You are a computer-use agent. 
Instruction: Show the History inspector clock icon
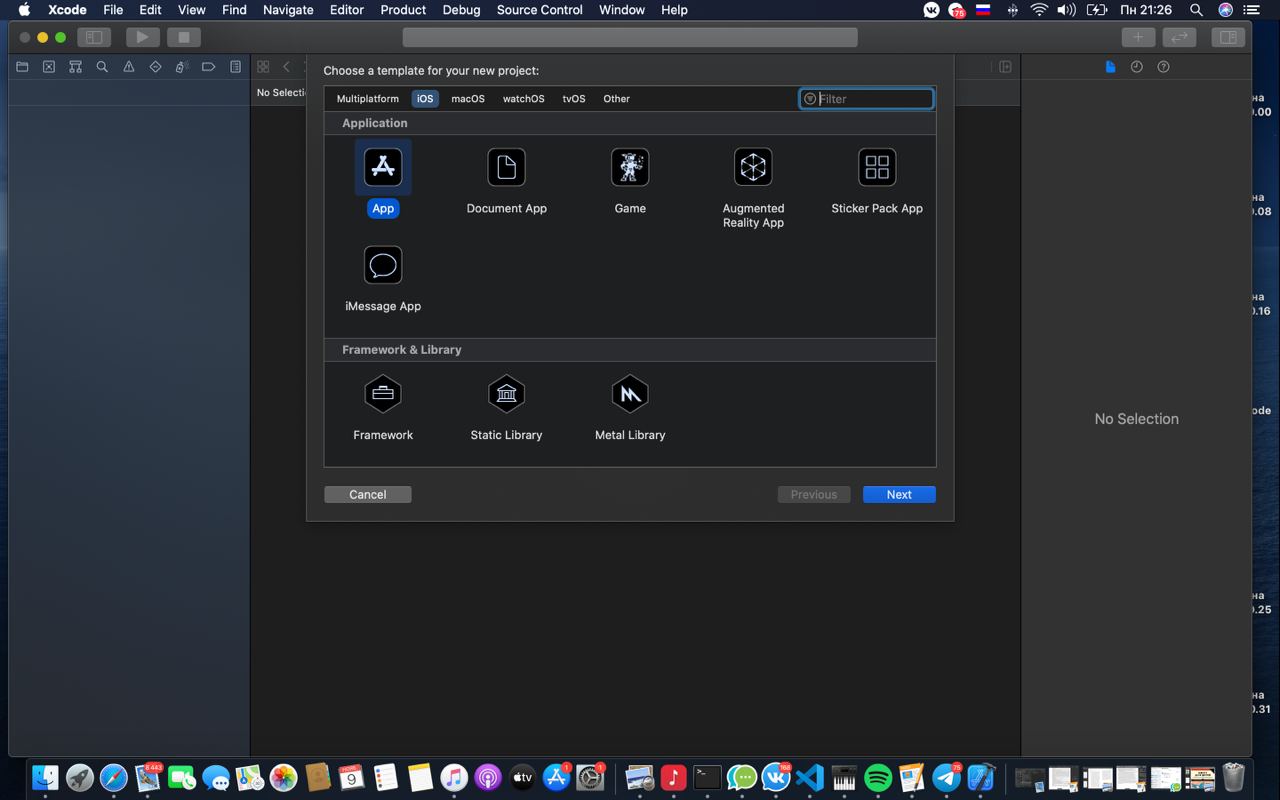point(1137,67)
